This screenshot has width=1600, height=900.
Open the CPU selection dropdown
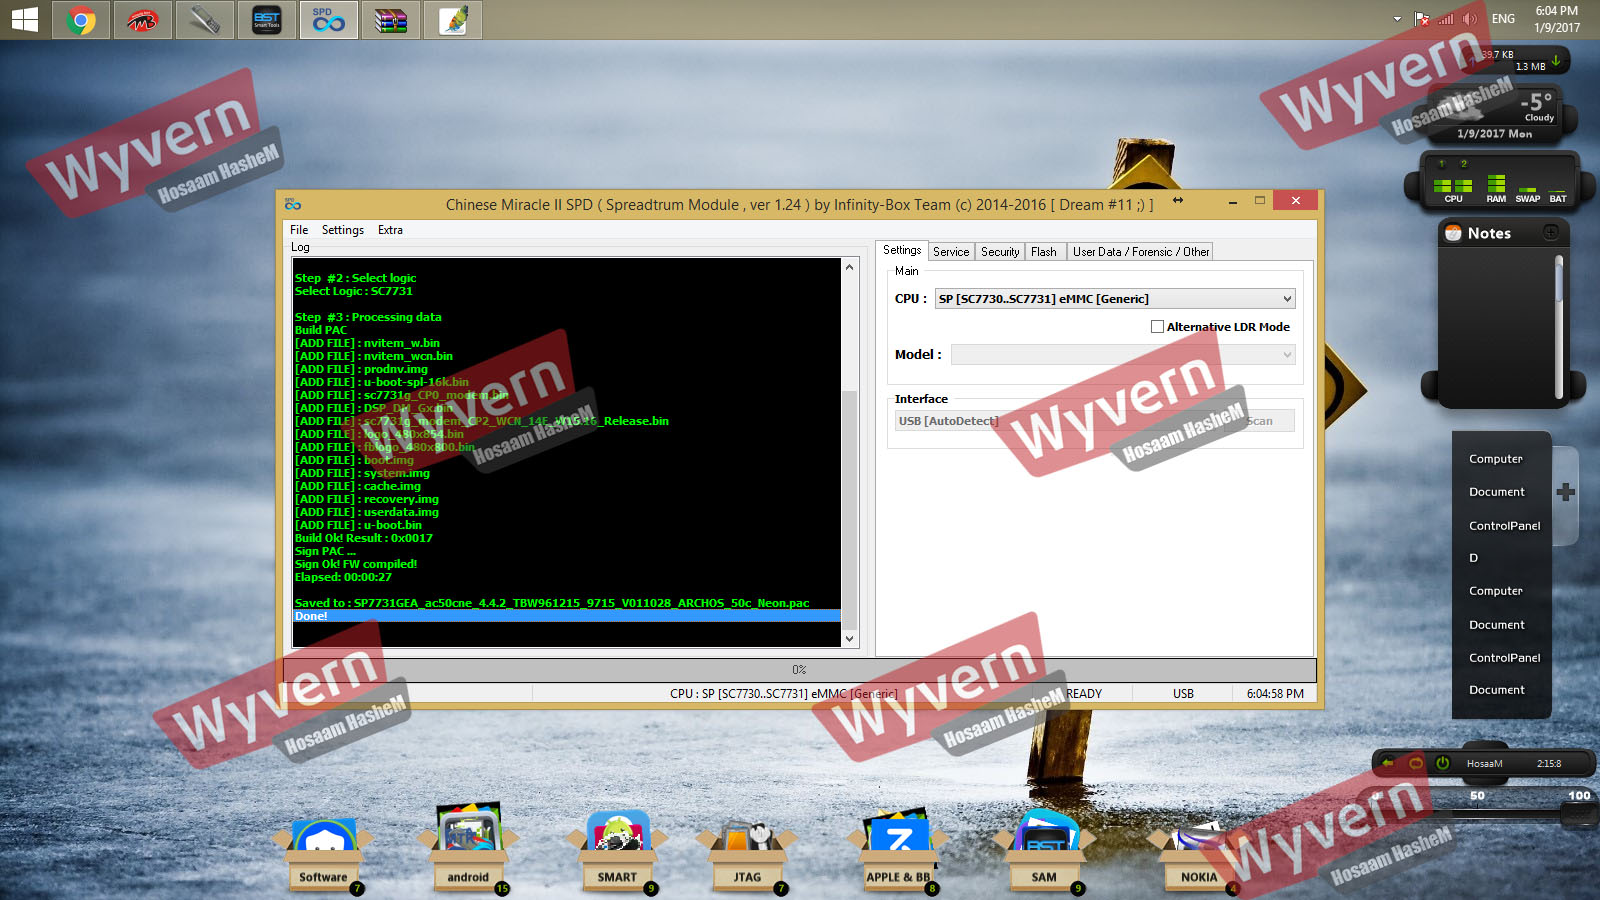coord(1115,299)
